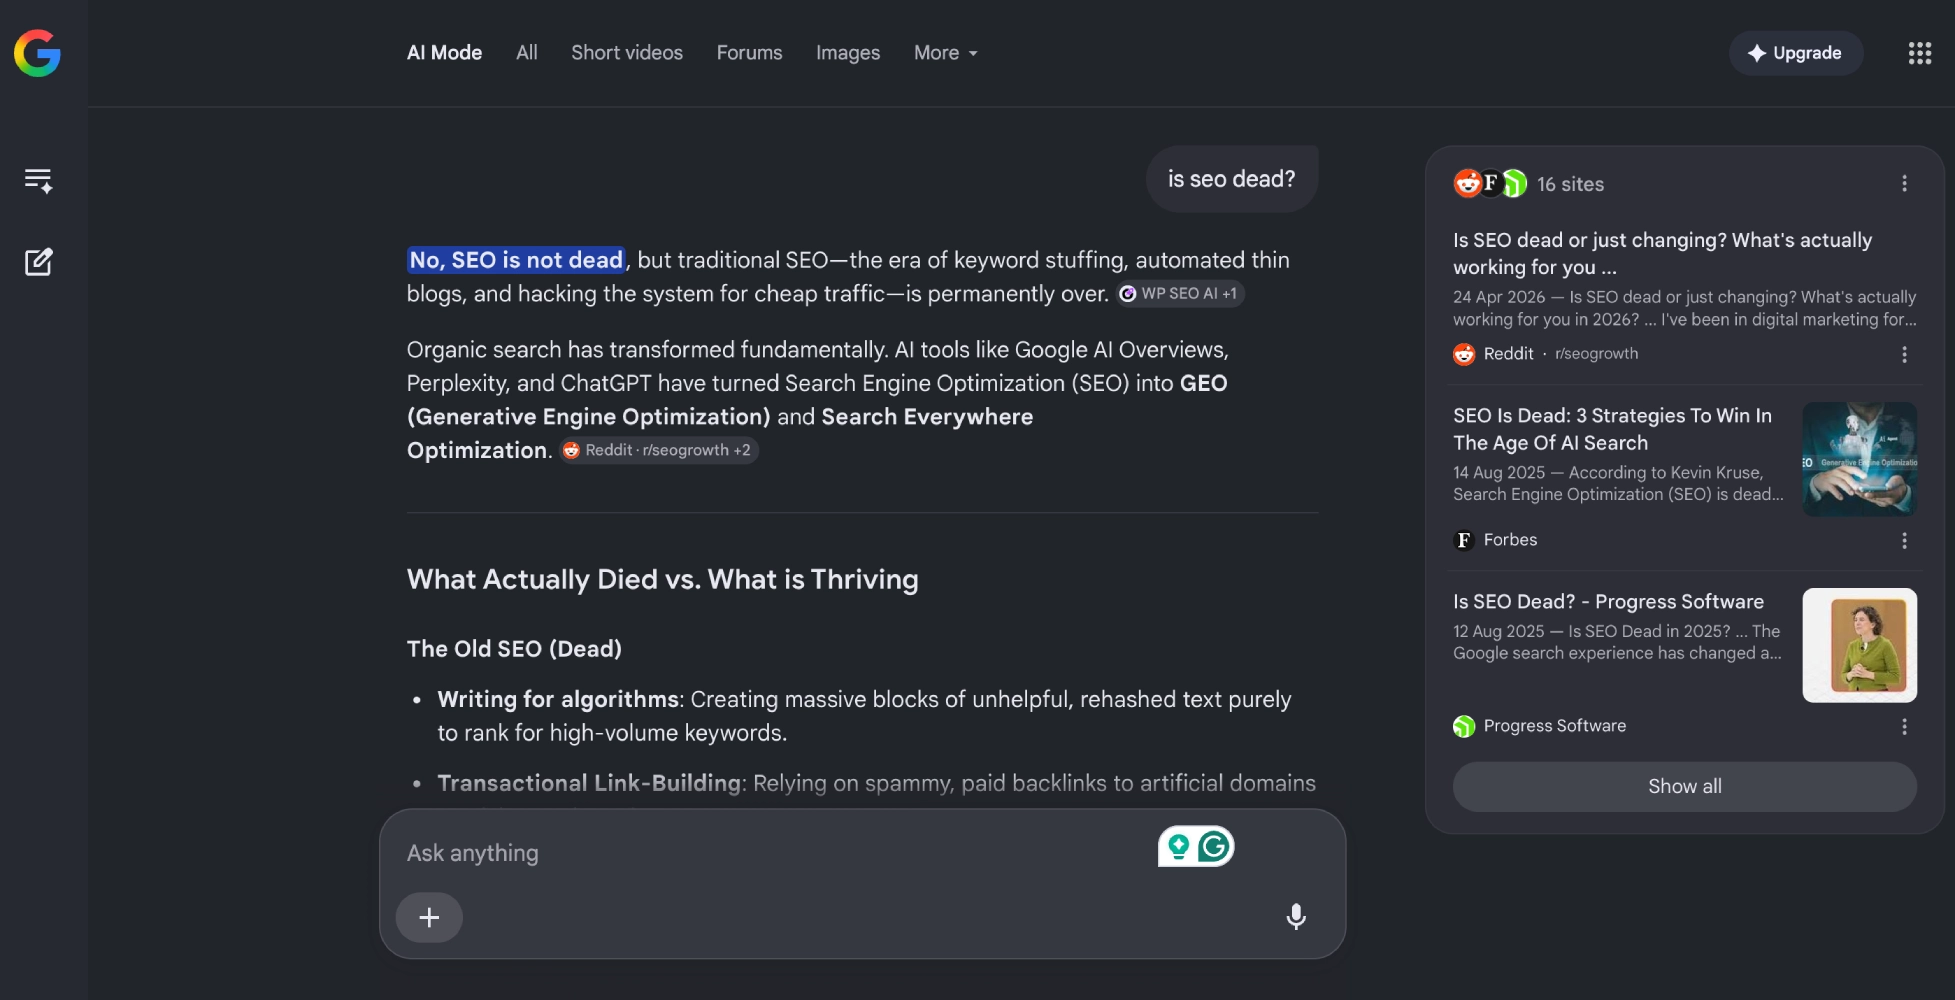Expand the More search filters dropdown
The height and width of the screenshot is (1000, 1955).
(x=946, y=53)
